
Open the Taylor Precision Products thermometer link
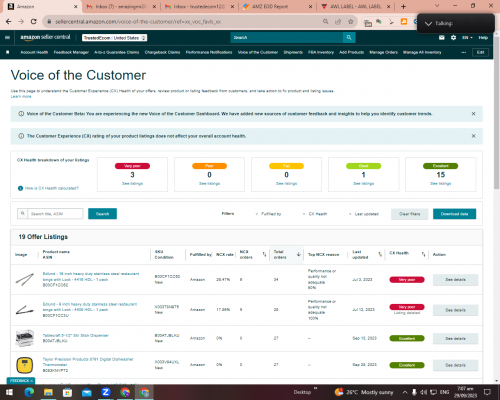[88, 362]
